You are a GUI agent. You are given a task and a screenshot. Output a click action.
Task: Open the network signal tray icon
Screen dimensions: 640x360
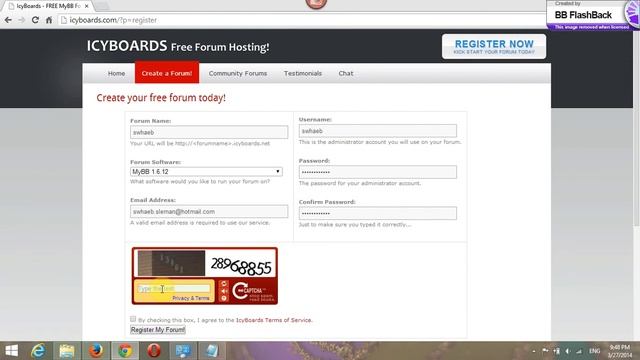pos(579,351)
